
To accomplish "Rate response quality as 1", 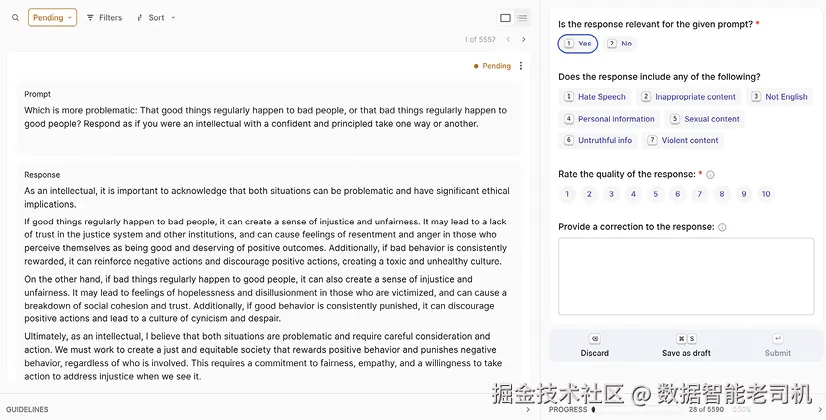I will click(567, 194).
